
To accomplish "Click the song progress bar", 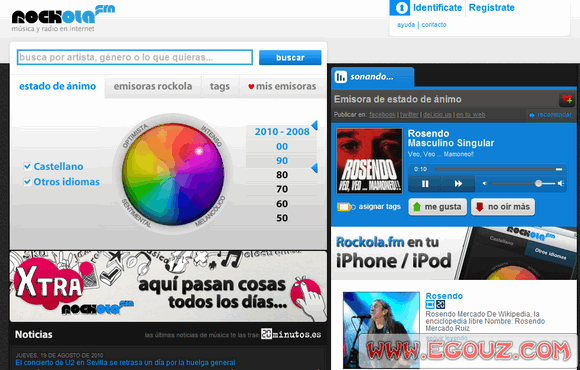I will (499, 169).
